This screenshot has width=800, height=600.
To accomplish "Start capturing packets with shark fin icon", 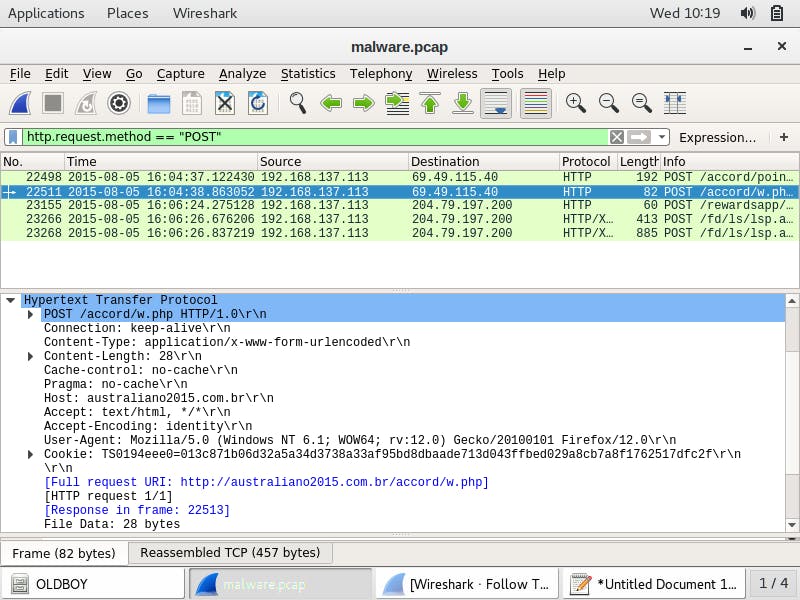I will coord(21,103).
